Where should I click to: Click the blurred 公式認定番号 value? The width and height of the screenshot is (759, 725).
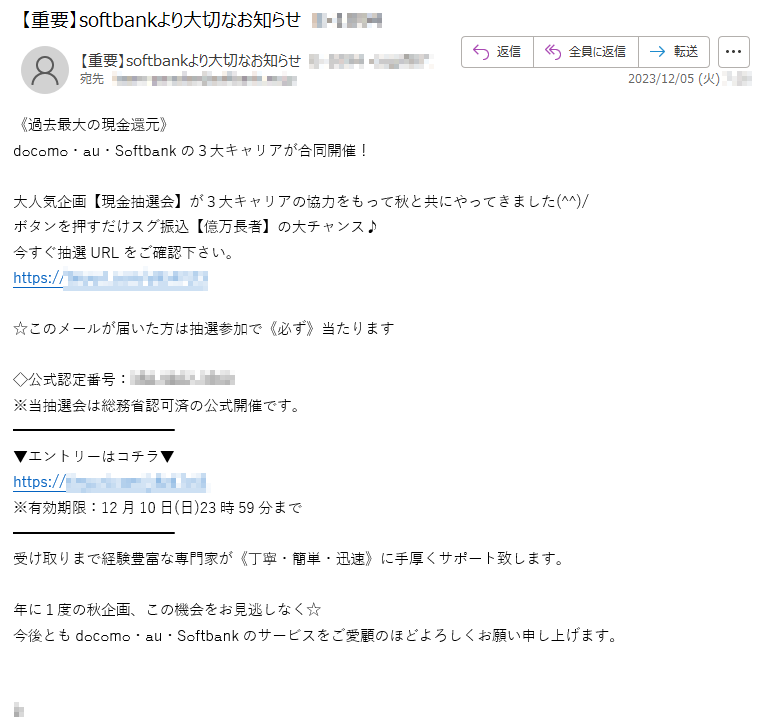click(x=182, y=378)
